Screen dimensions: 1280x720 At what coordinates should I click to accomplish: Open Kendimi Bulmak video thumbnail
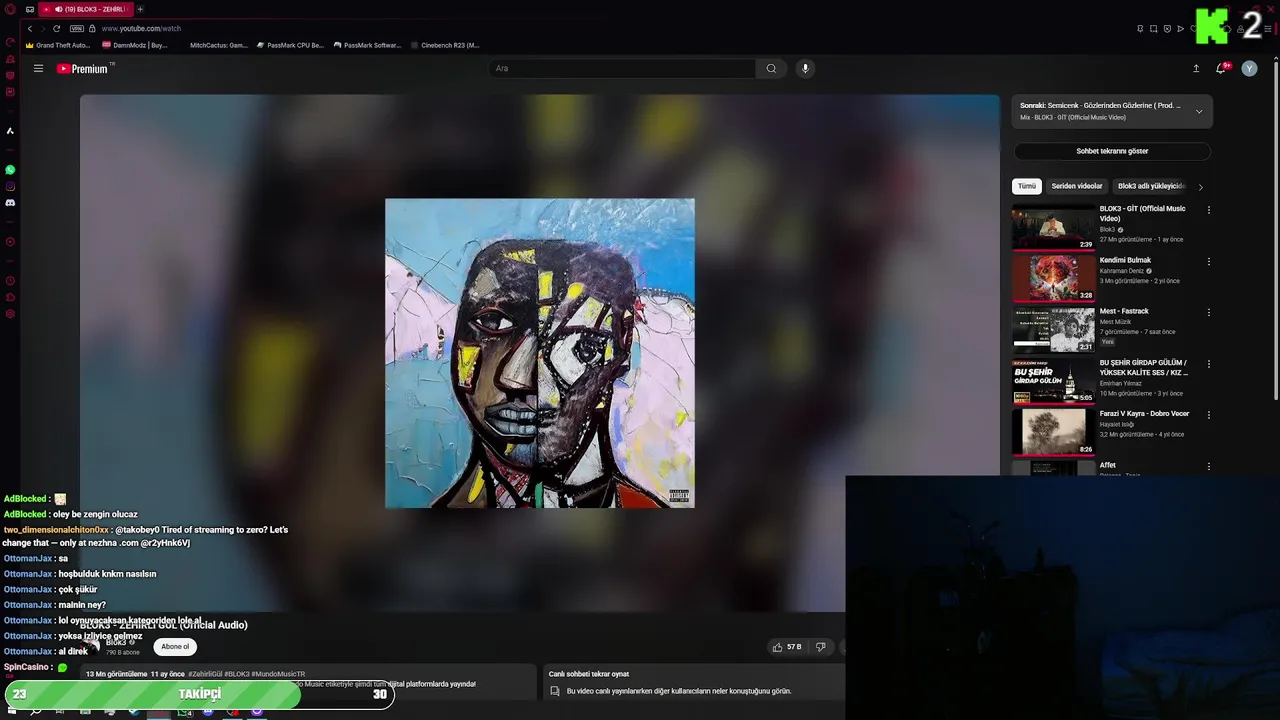click(x=1053, y=278)
